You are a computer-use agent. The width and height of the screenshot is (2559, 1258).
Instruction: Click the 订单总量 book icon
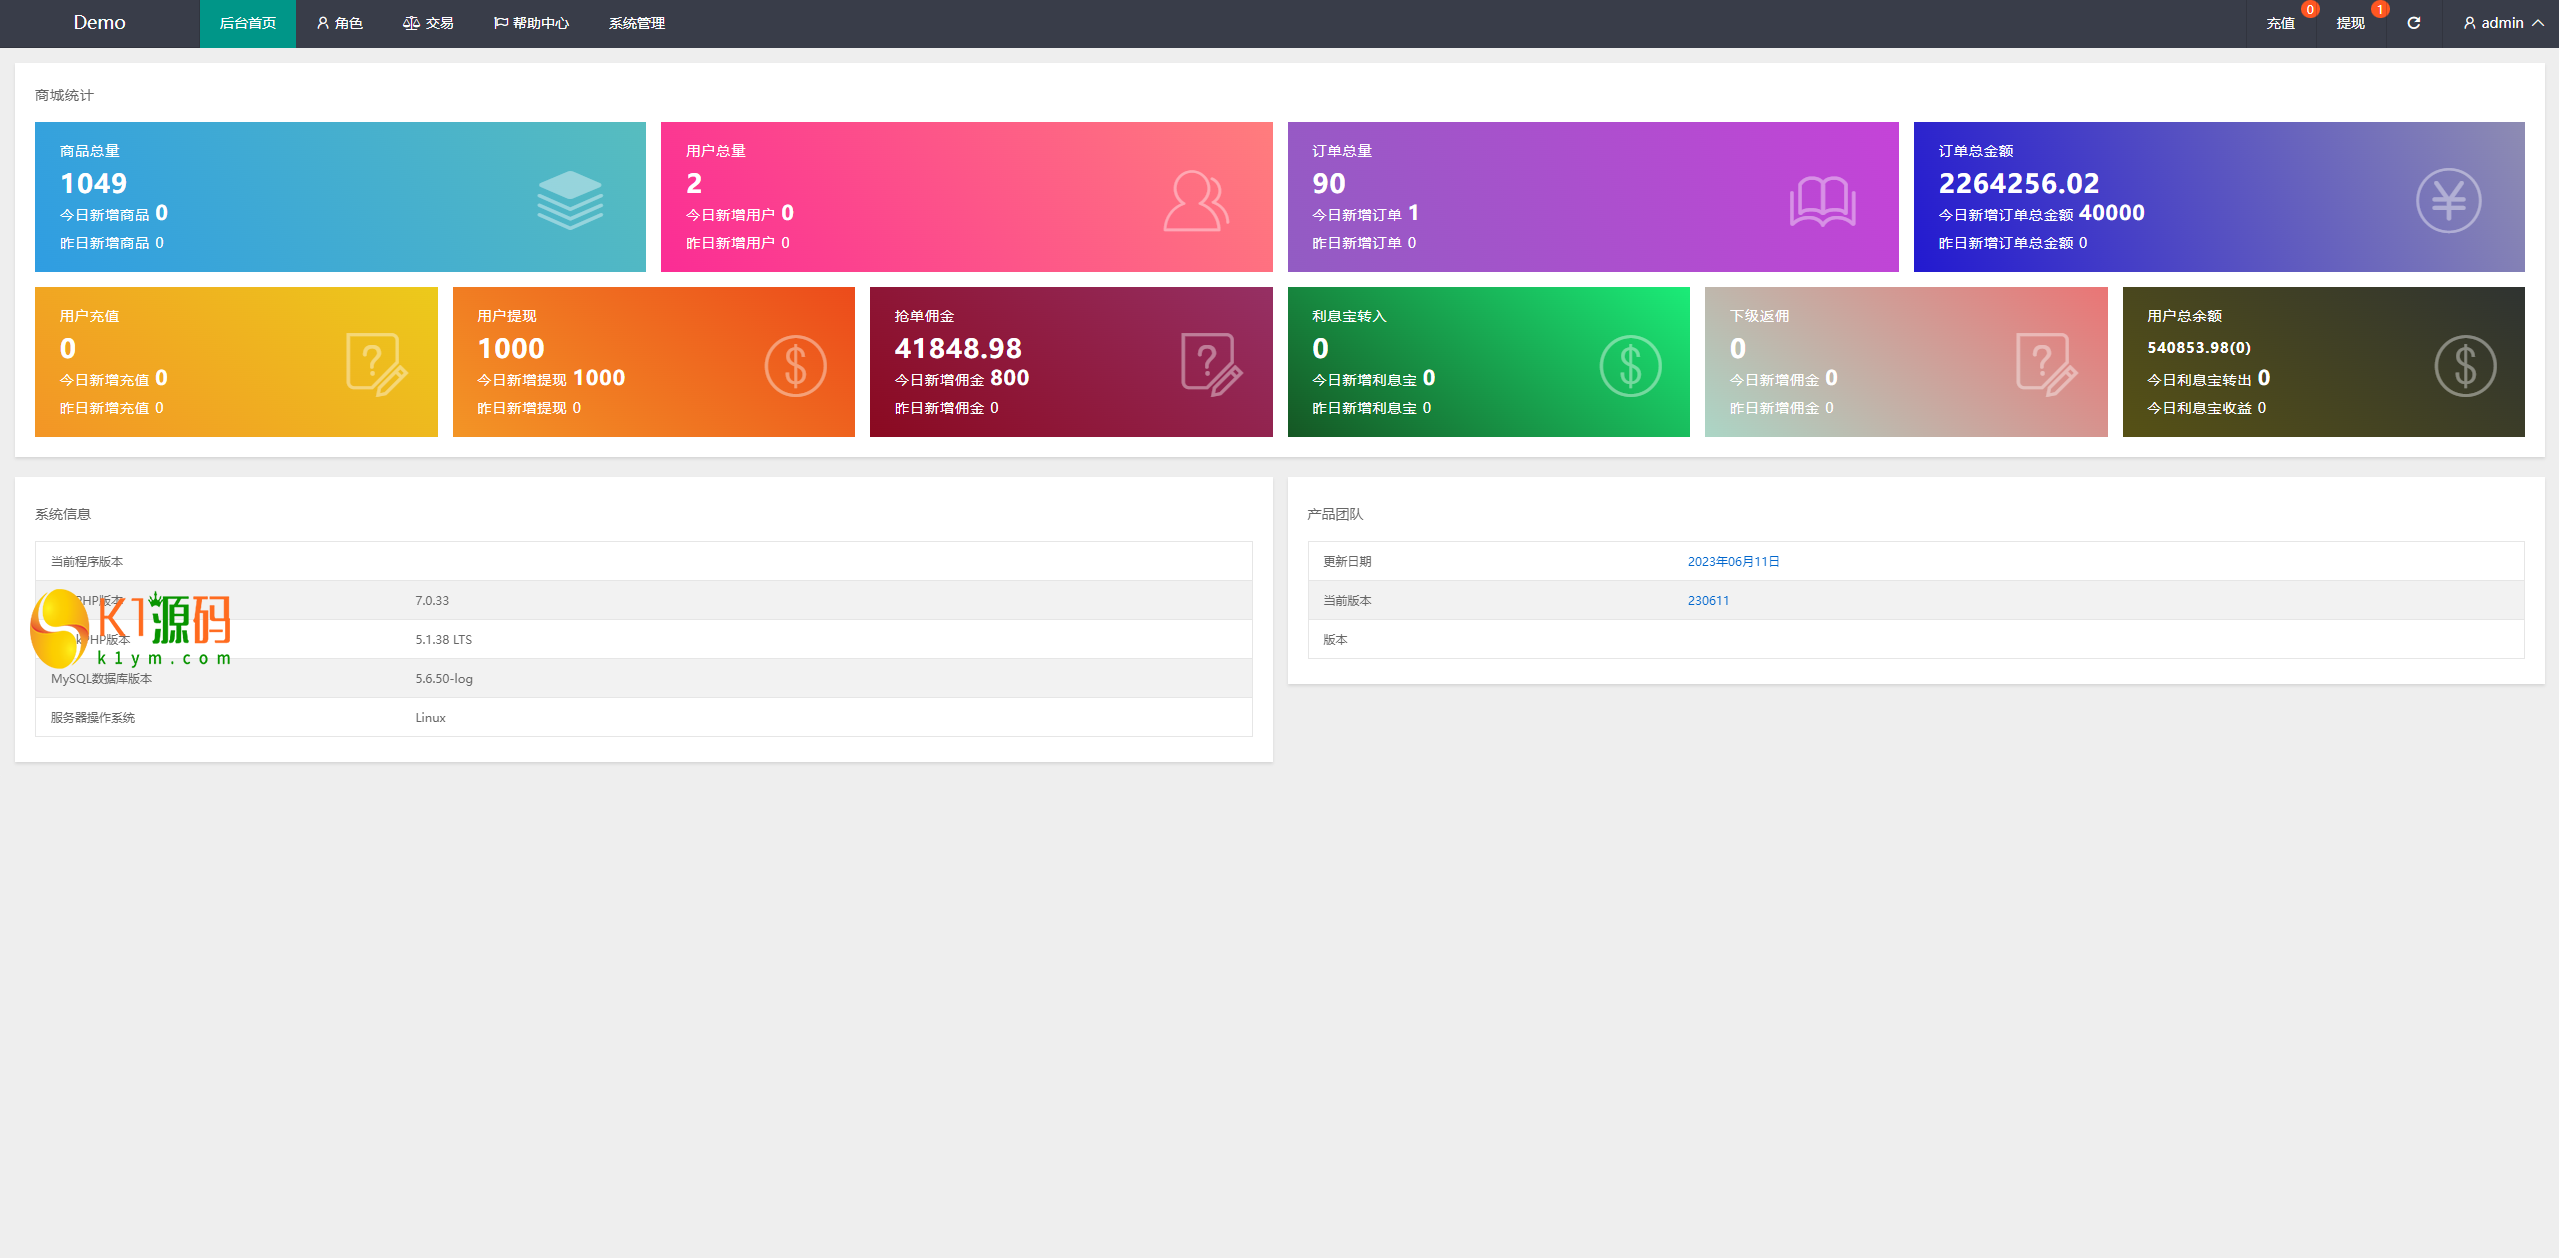tap(1823, 196)
